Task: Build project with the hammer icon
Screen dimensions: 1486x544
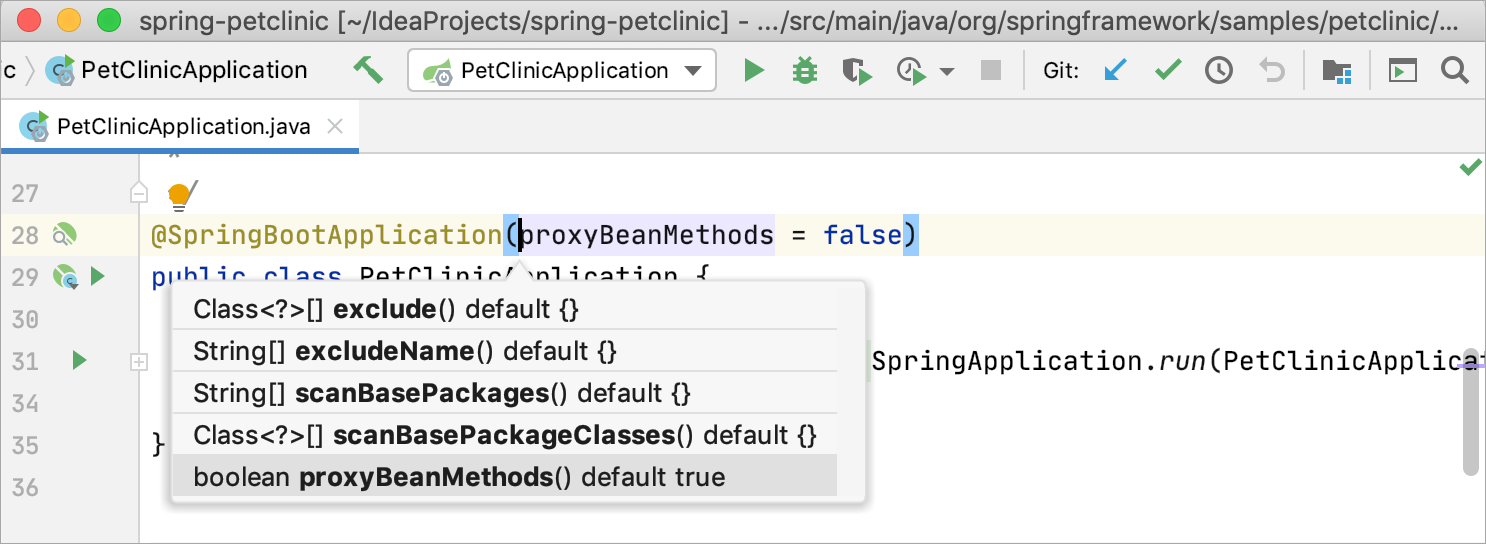Action: coord(368,70)
